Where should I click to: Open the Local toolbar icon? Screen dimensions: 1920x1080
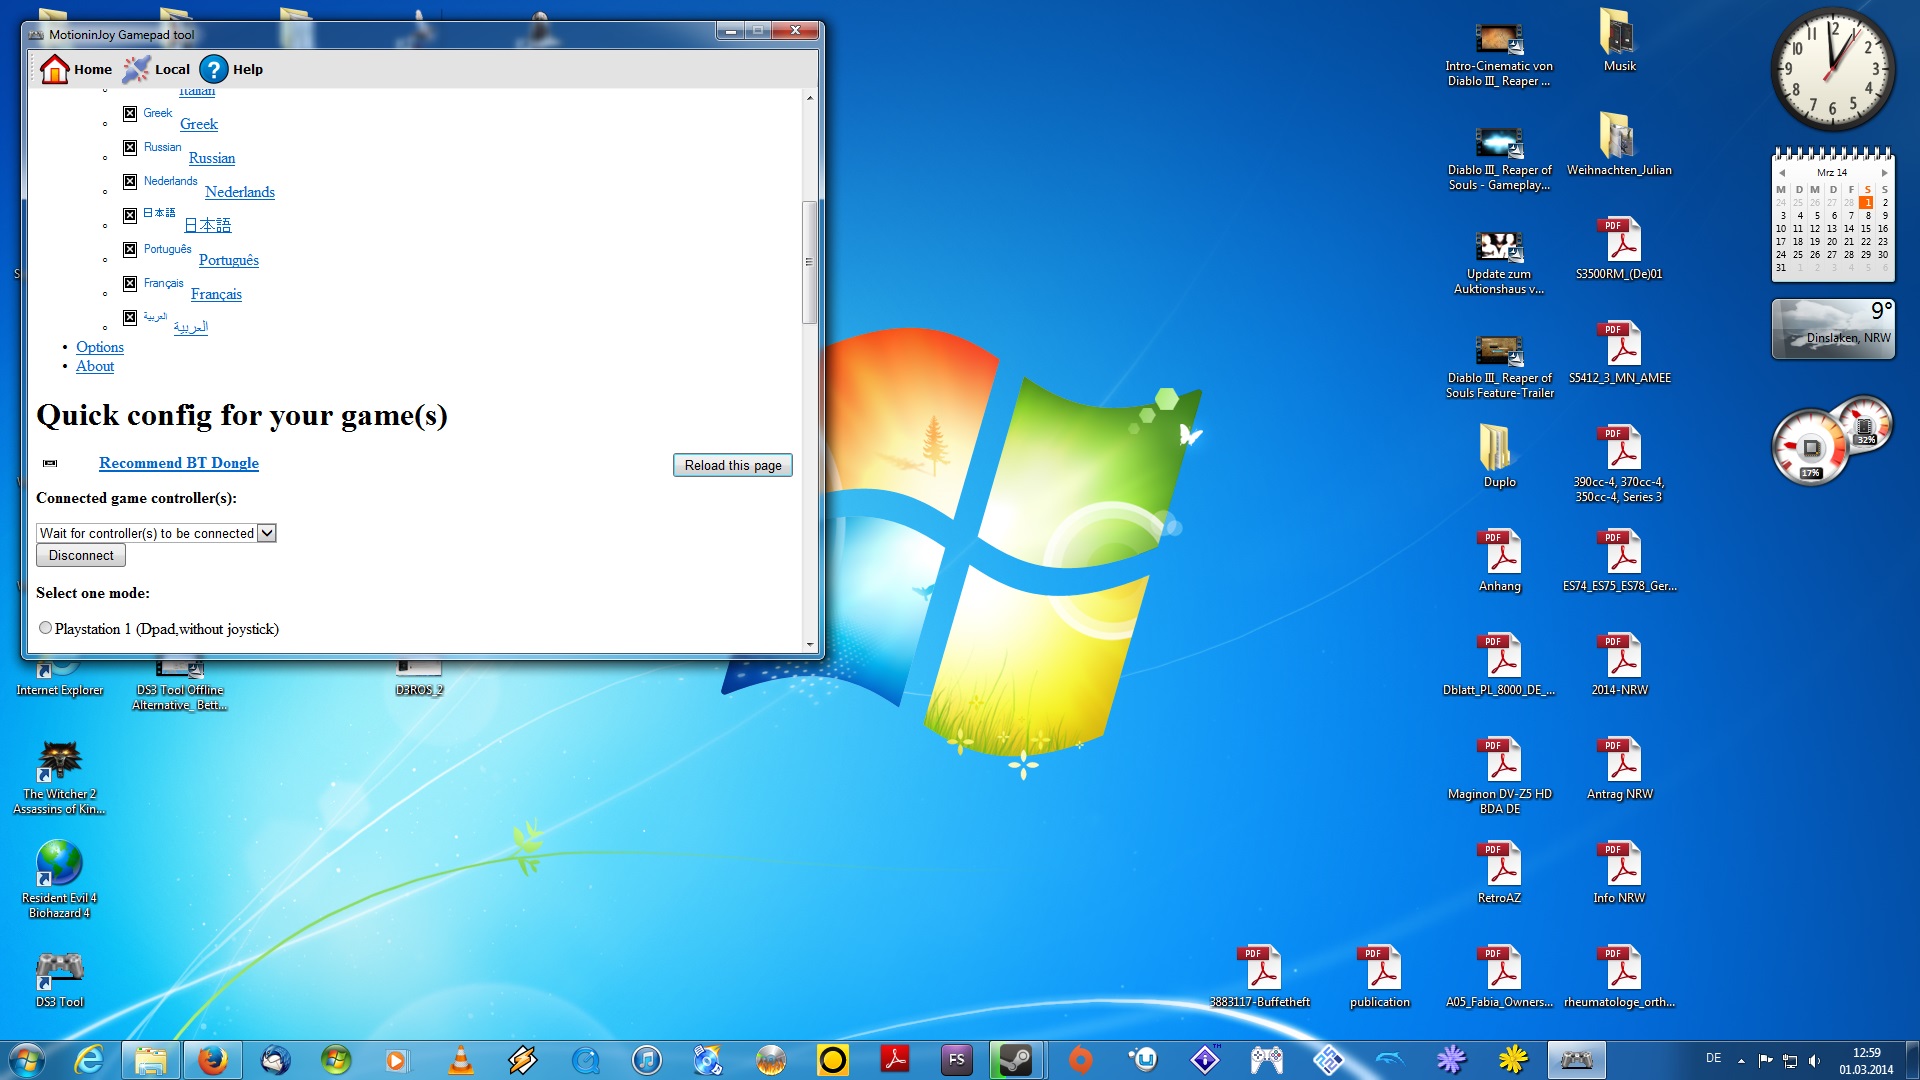(136, 69)
